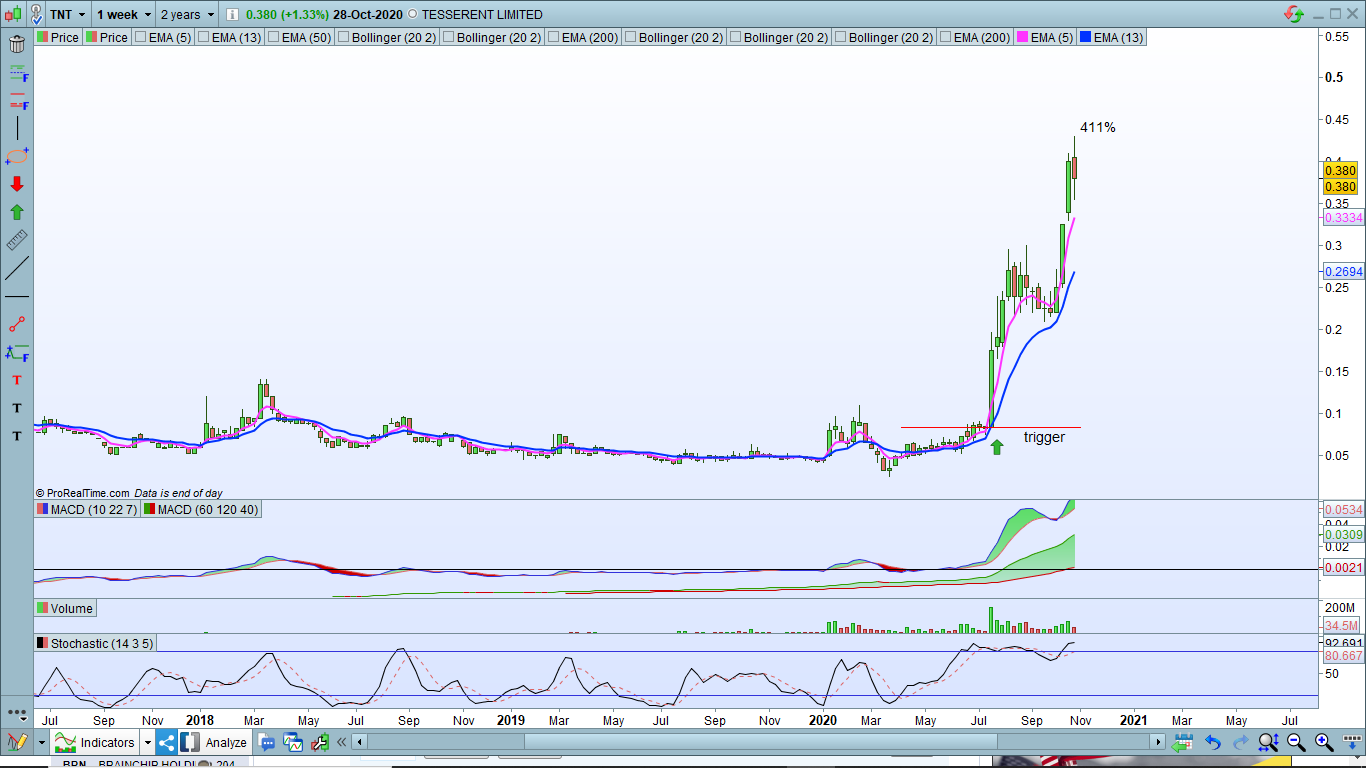Viewport: 1366px width, 768px height.
Task: Click the Indicators button
Action: tap(95, 742)
